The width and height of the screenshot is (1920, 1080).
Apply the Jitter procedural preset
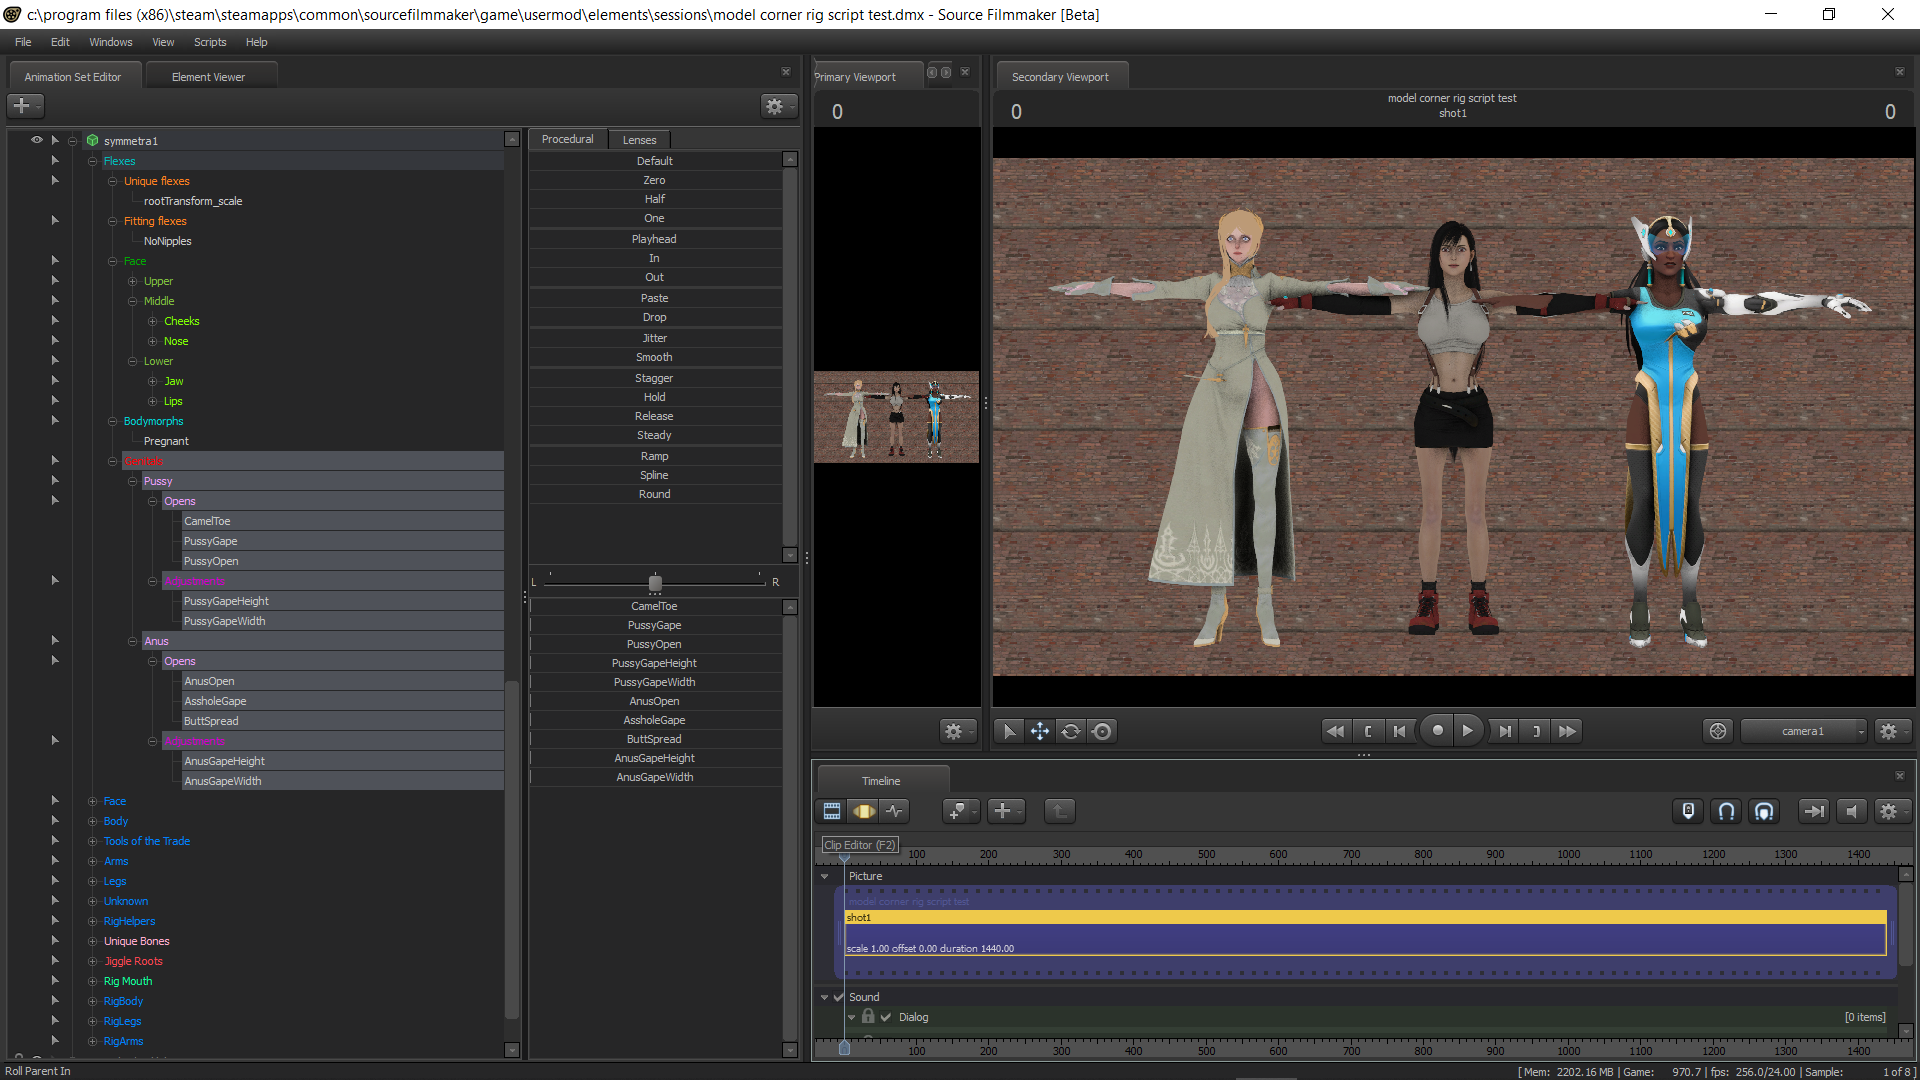coord(655,338)
